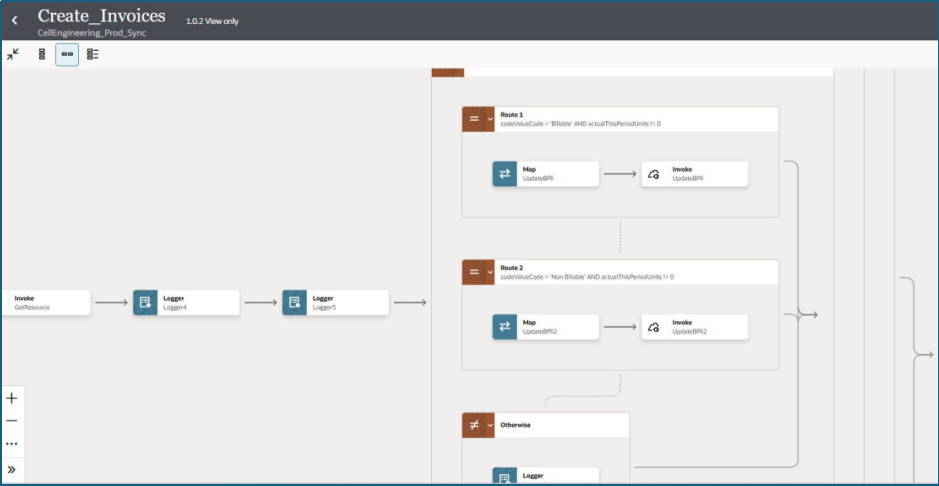Click the Otherwise not-equal icon

pyautogui.click(x=474, y=425)
